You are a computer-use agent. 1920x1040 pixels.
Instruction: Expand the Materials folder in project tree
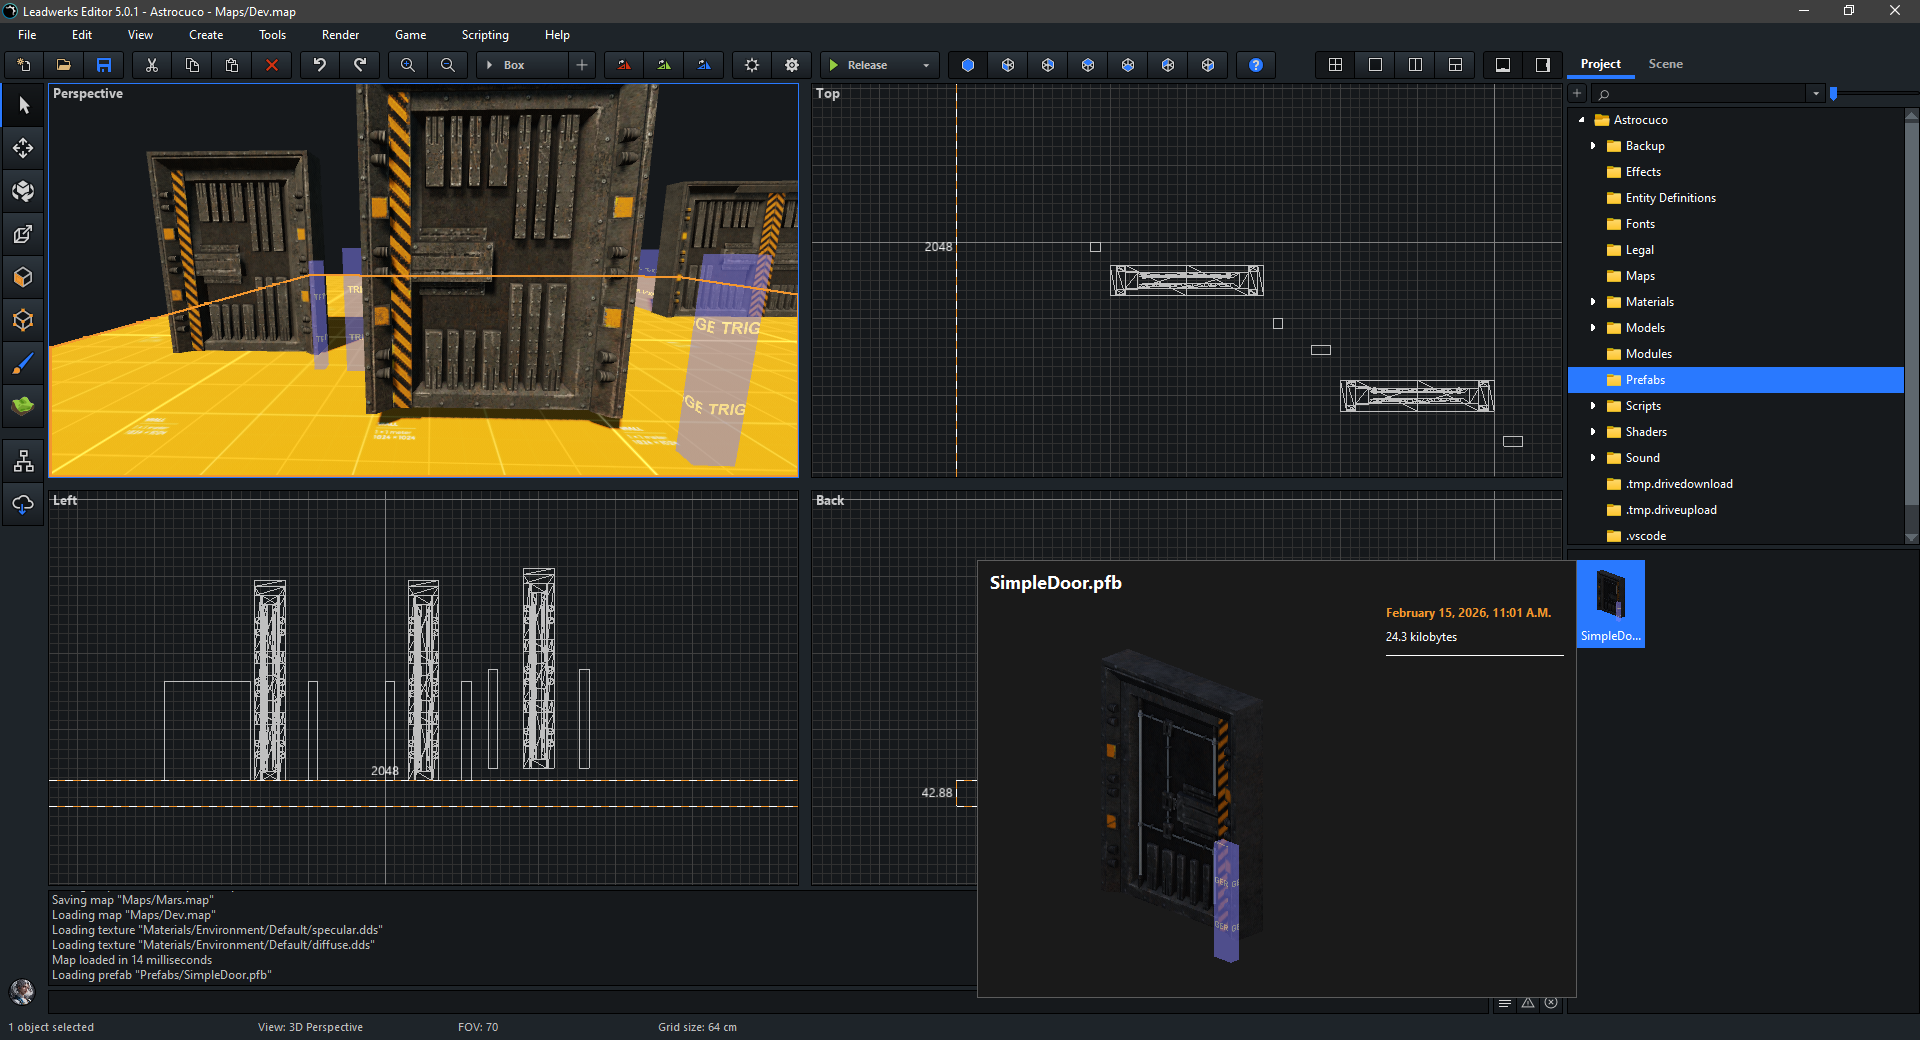click(1593, 302)
